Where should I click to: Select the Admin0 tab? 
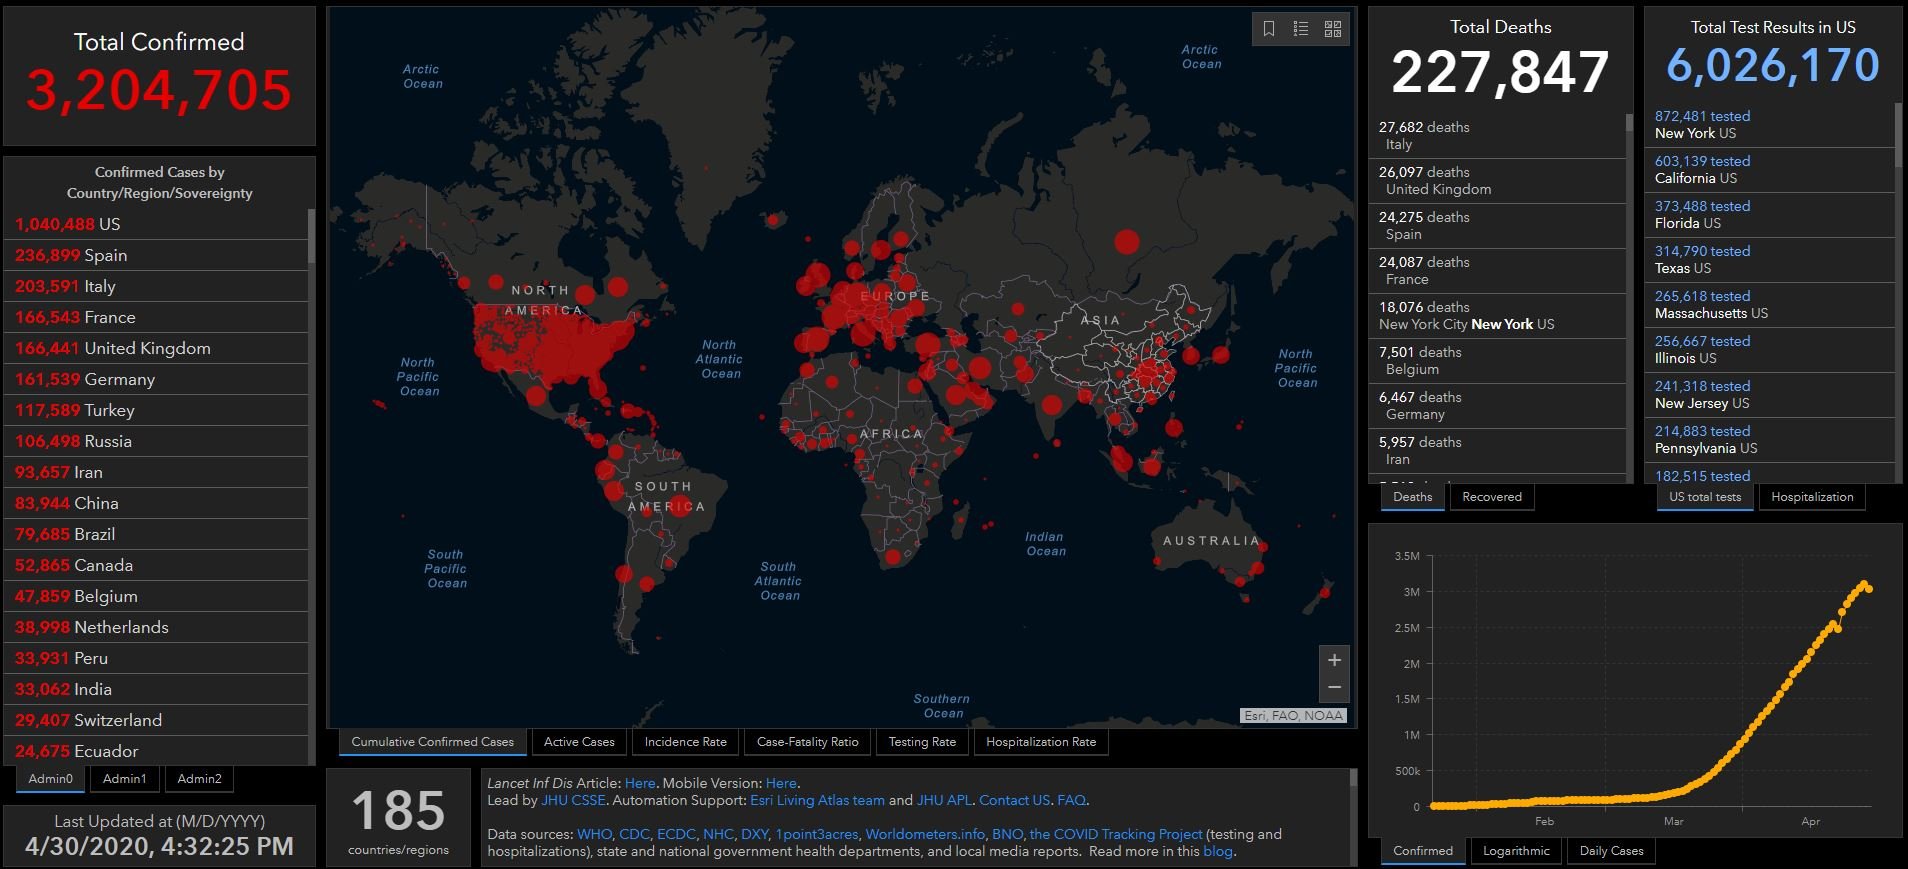[50, 779]
